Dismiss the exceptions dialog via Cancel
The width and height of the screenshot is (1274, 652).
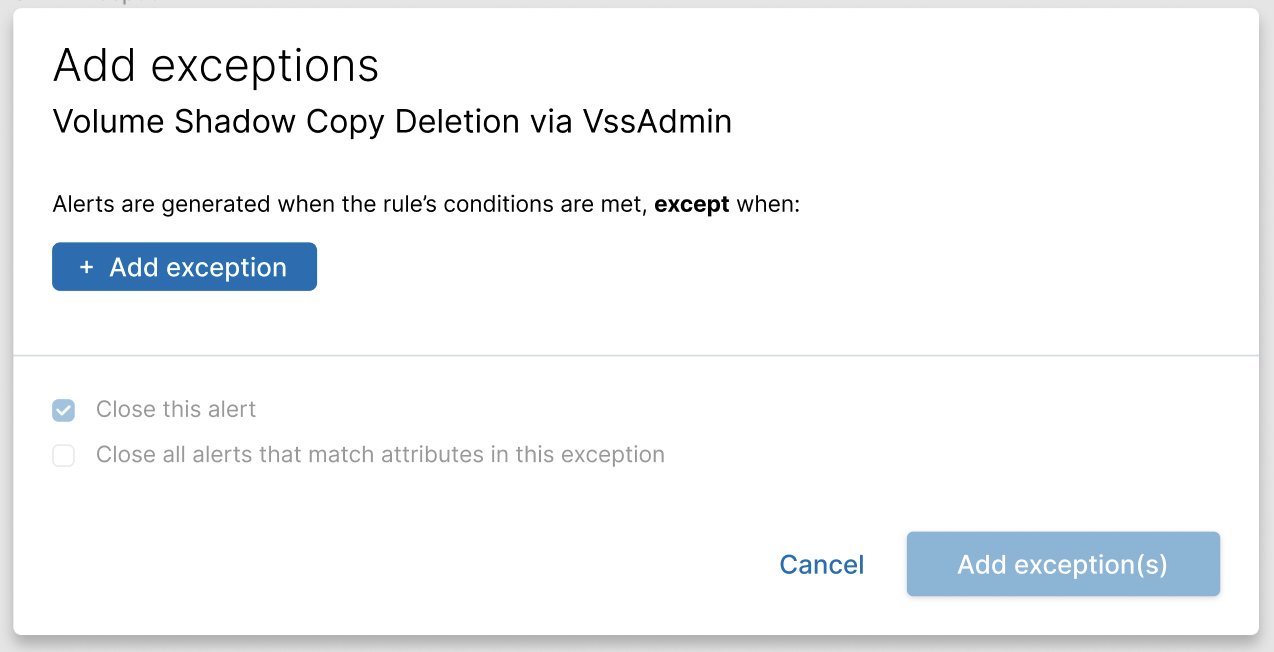[x=821, y=564]
